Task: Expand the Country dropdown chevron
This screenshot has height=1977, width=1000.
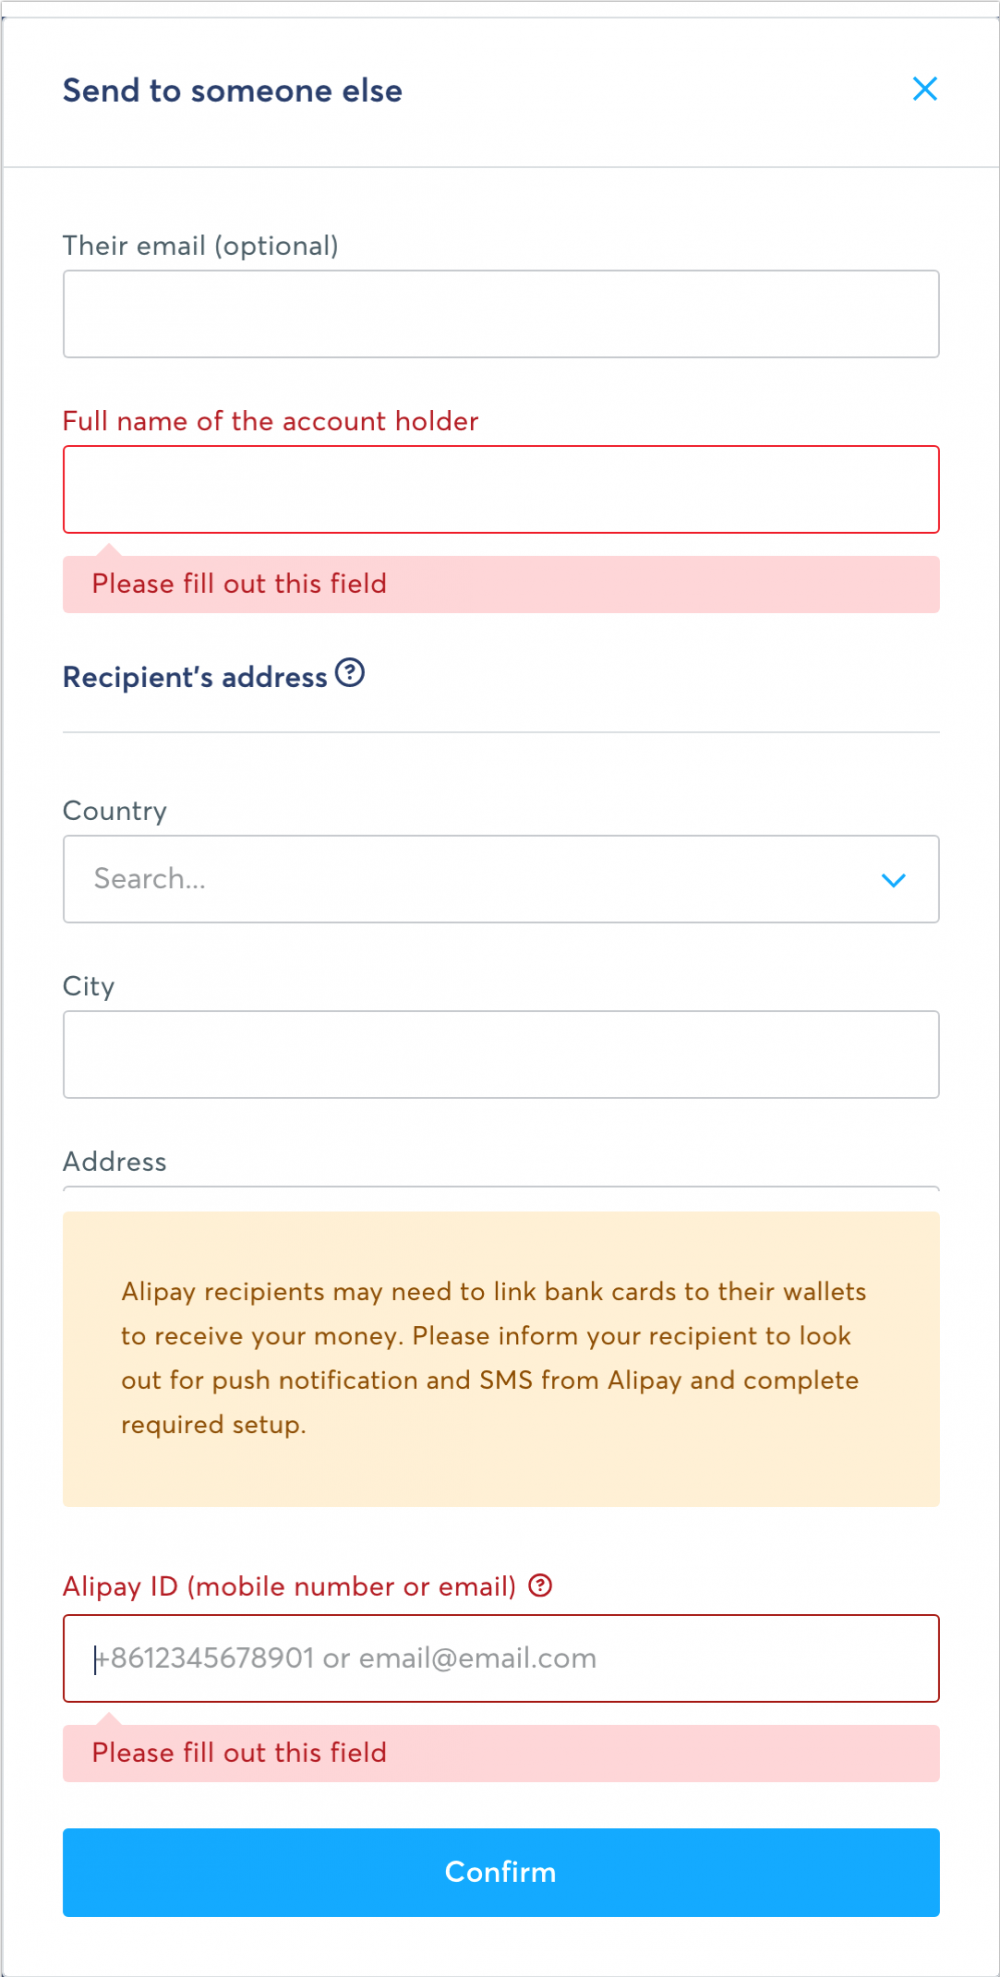Action: point(893,880)
